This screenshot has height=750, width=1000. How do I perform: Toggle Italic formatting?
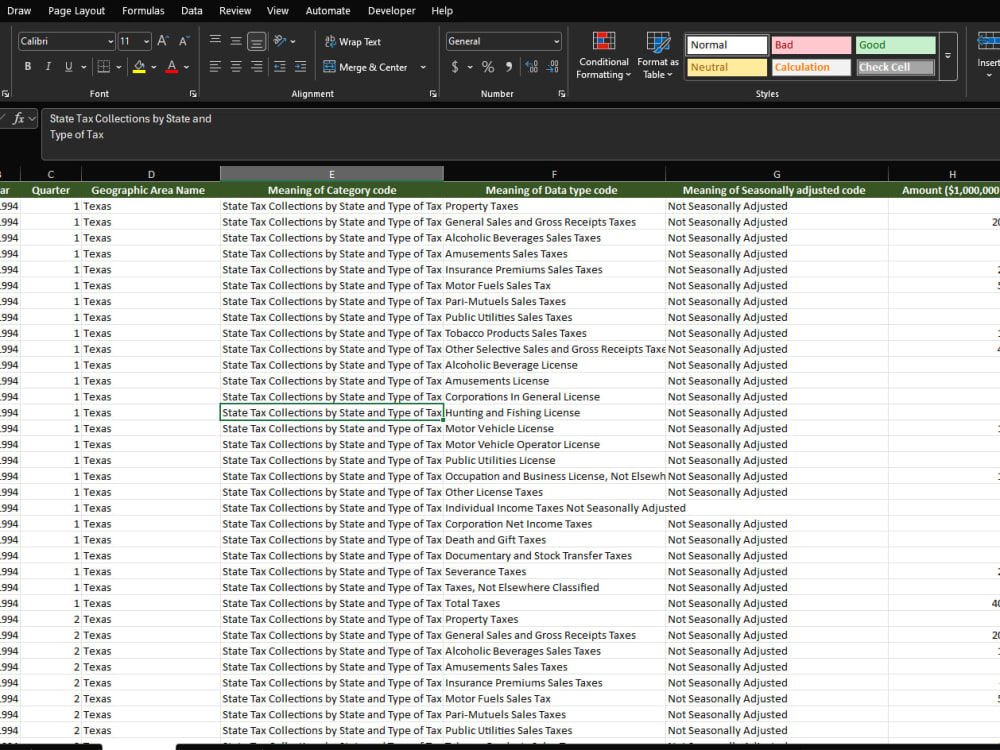[48, 66]
